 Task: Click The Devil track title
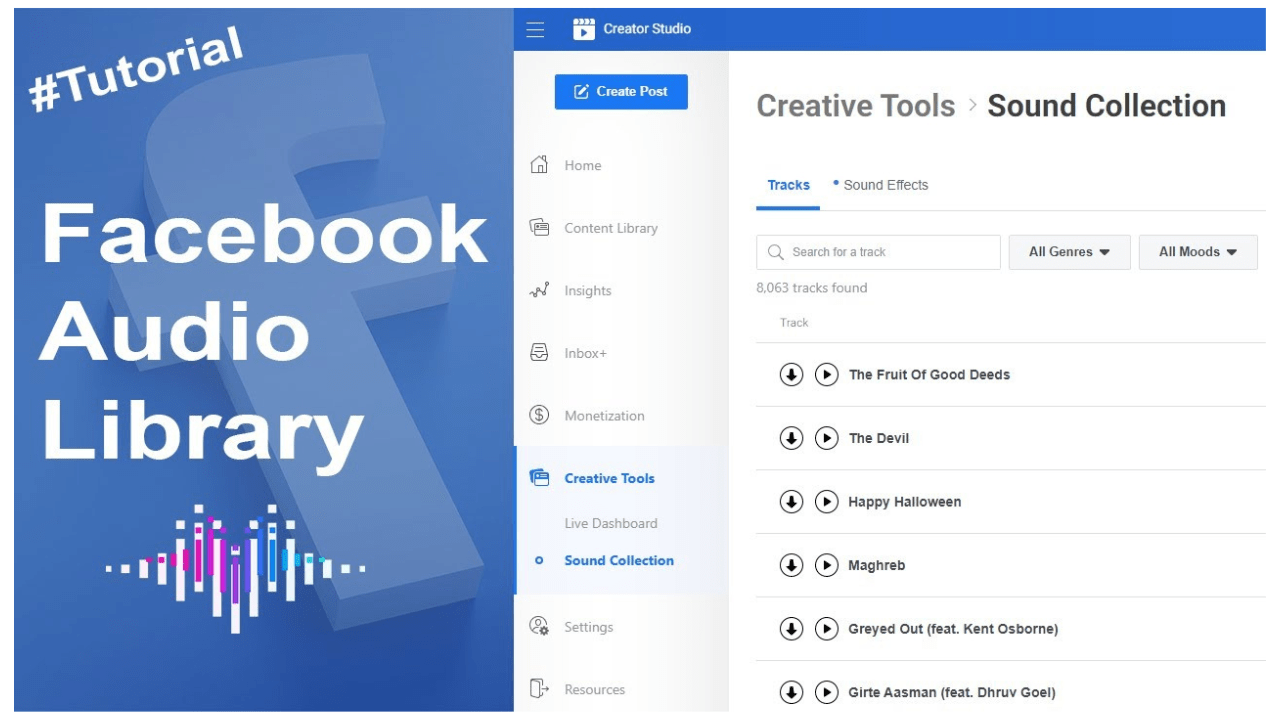(879, 438)
